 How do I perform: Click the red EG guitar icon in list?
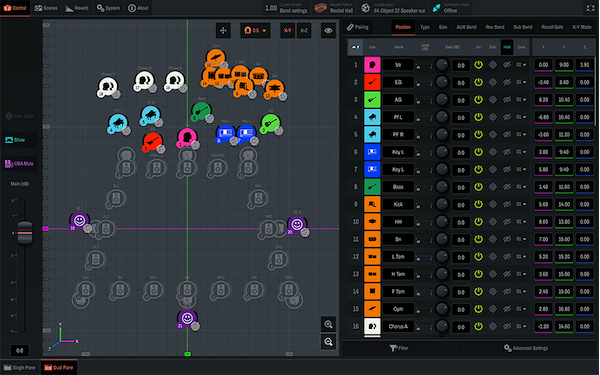coord(372,82)
